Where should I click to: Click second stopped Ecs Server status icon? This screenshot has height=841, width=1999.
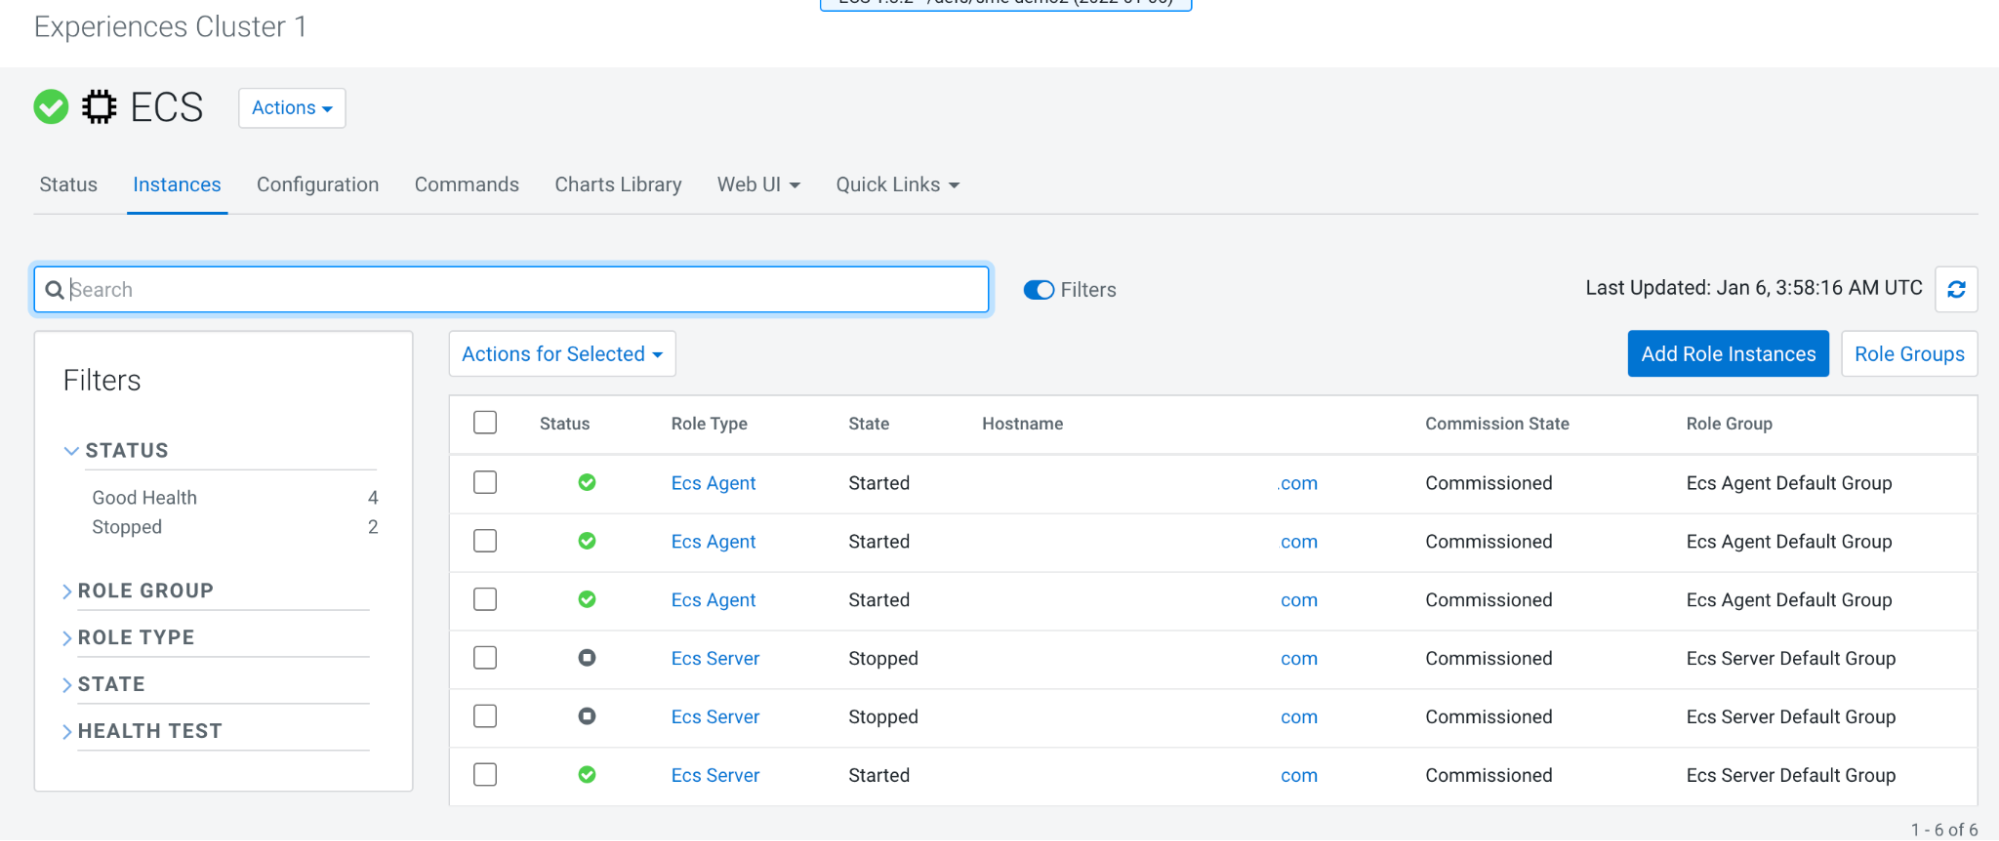click(587, 716)
